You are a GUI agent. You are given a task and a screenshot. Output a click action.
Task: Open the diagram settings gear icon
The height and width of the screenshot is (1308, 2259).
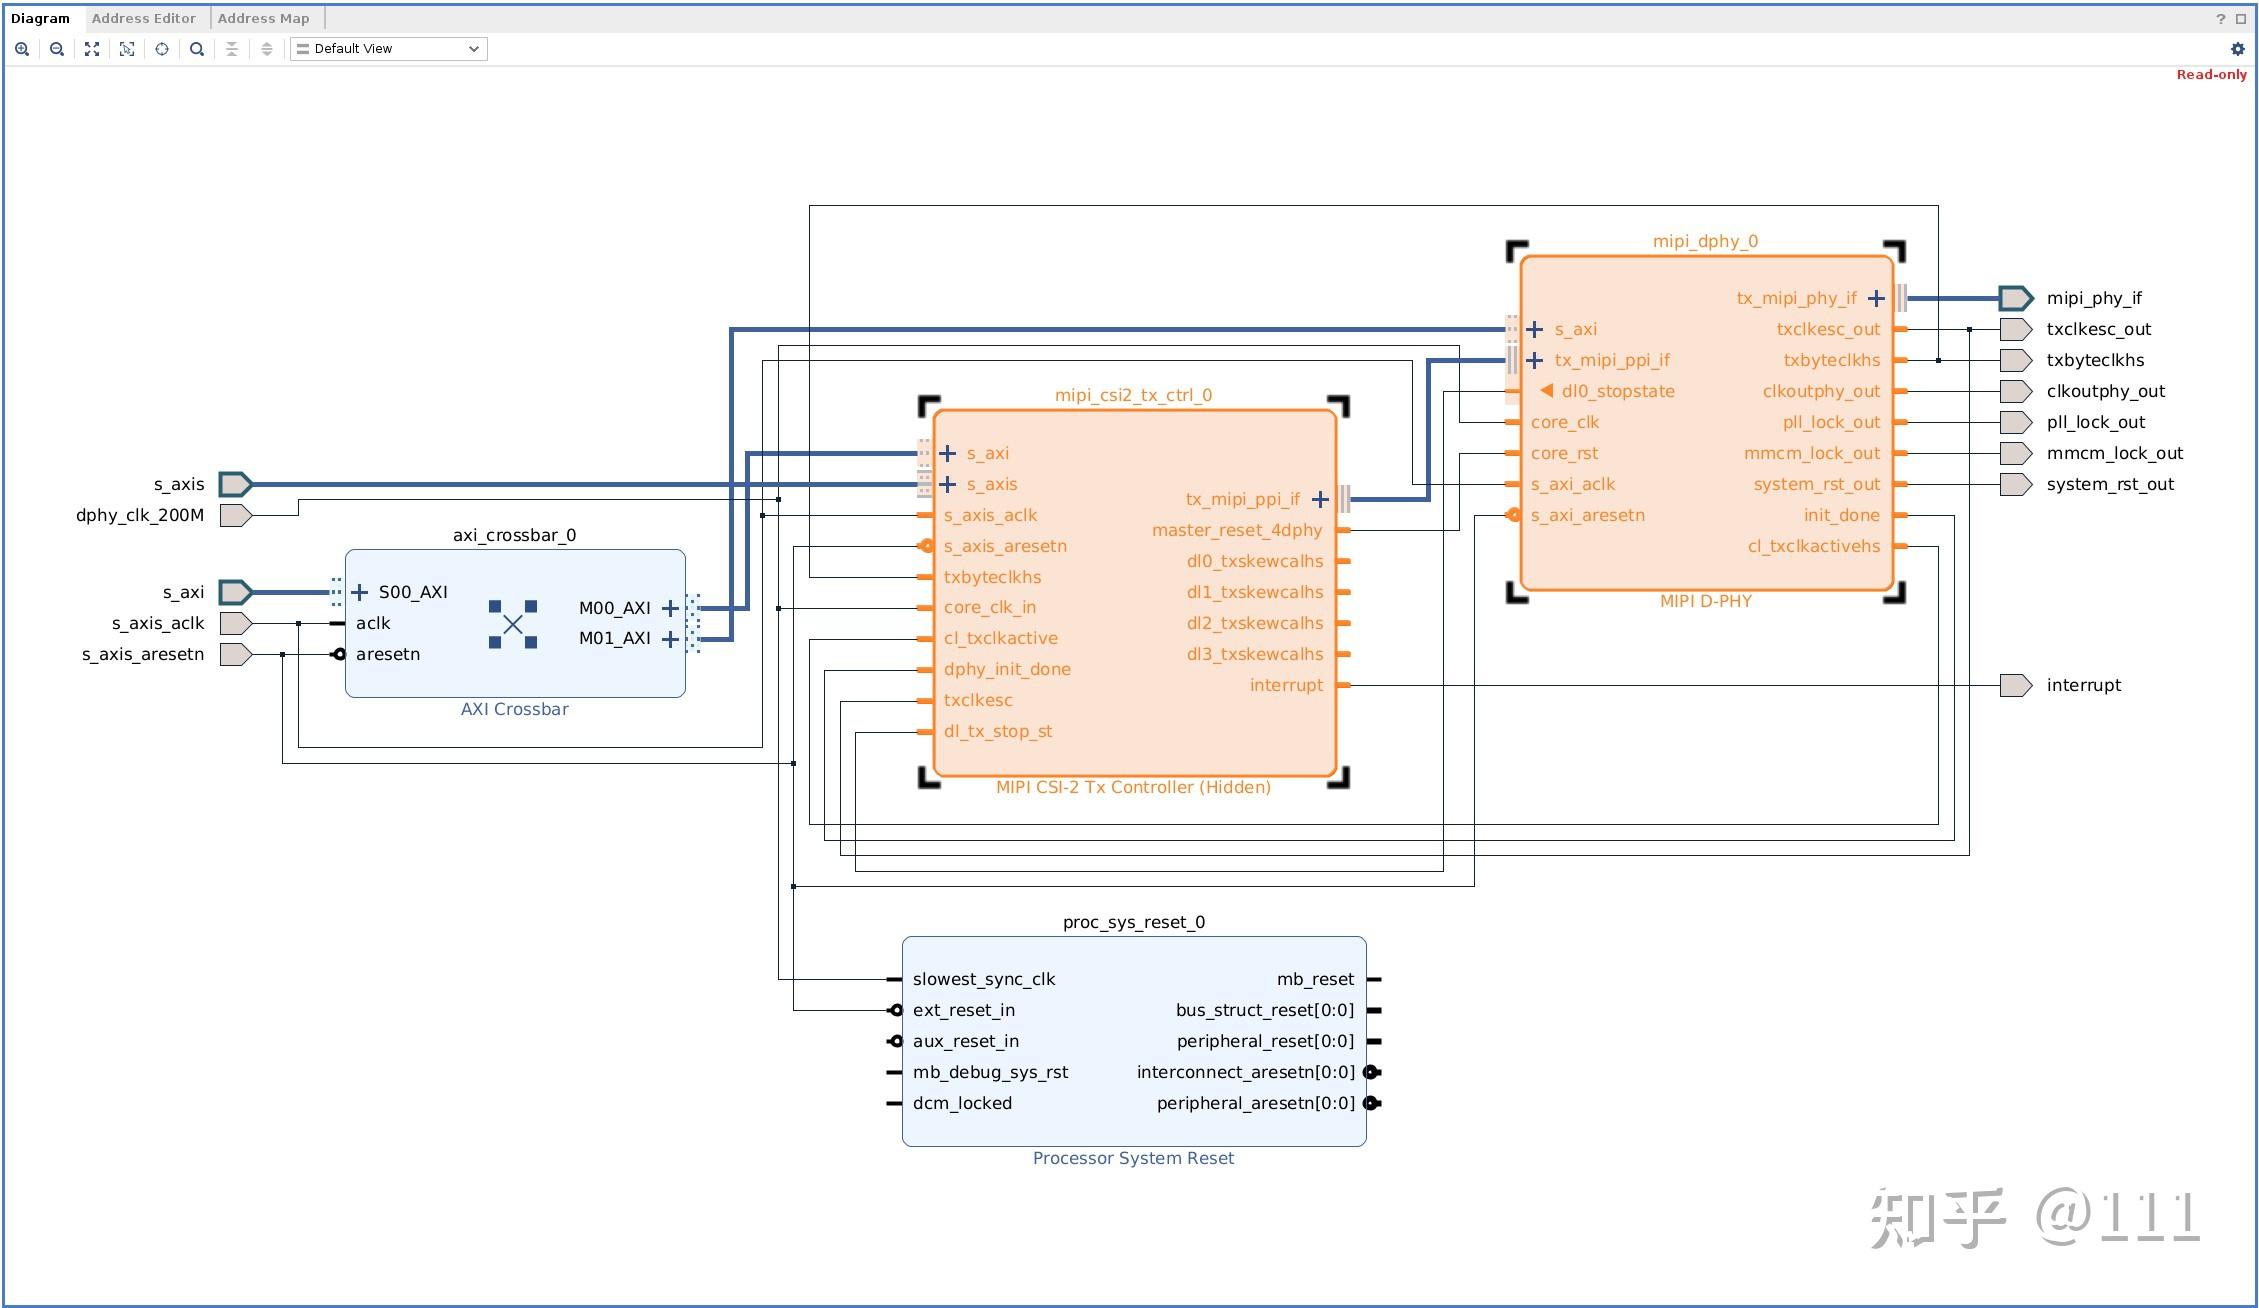[x=2238, y=49]
